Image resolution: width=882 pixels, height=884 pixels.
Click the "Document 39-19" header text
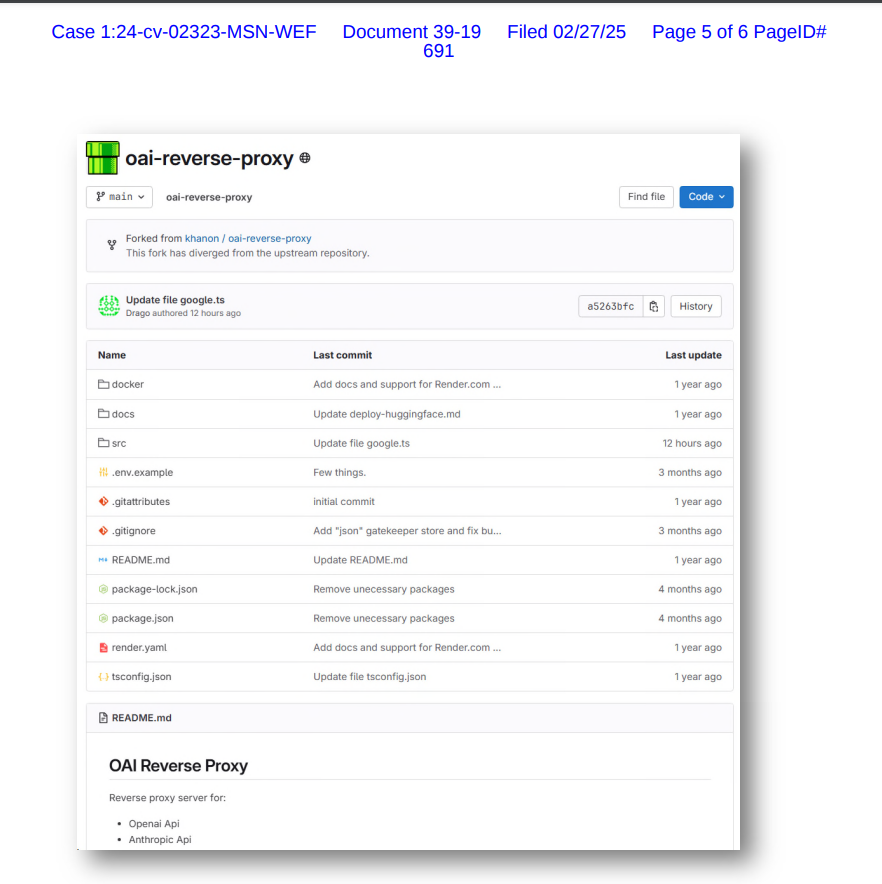(x=412, y=32)
